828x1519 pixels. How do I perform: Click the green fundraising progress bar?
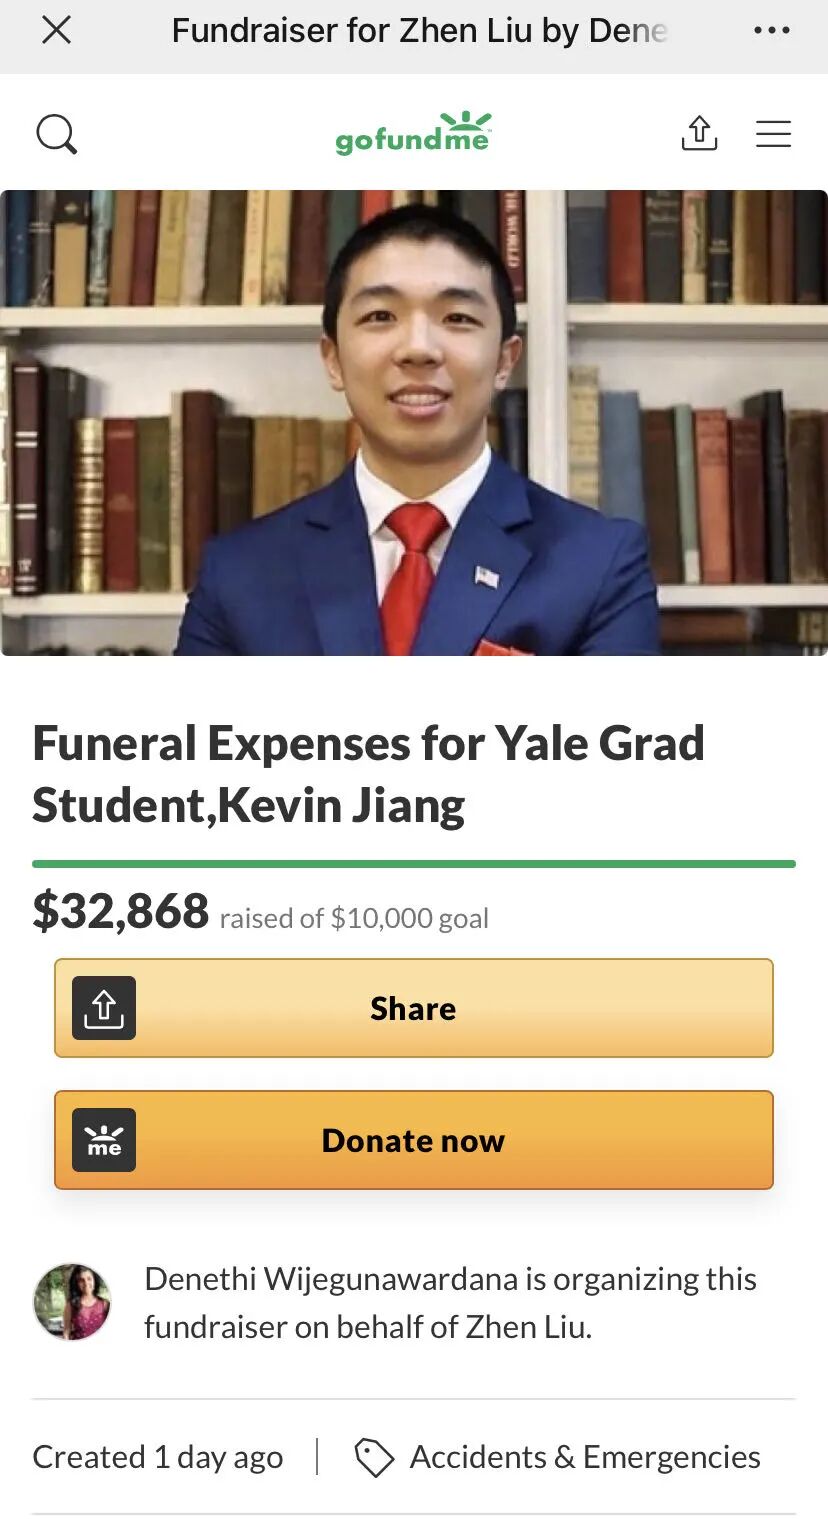[x=414, y=863]
